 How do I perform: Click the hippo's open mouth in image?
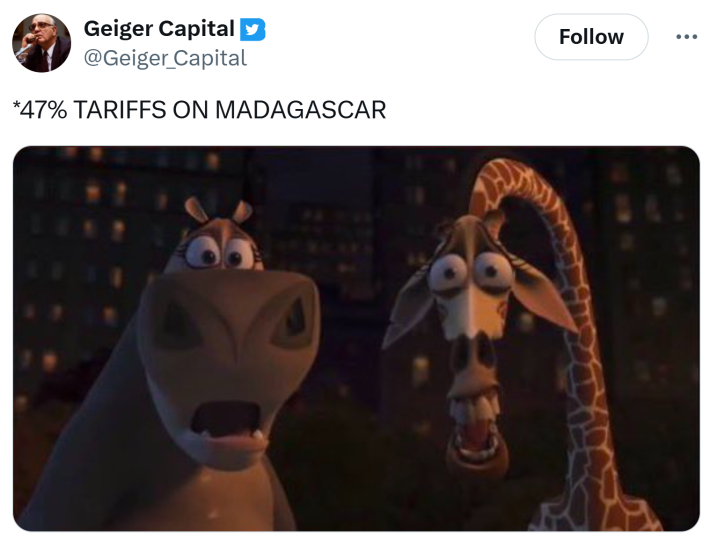225,420
